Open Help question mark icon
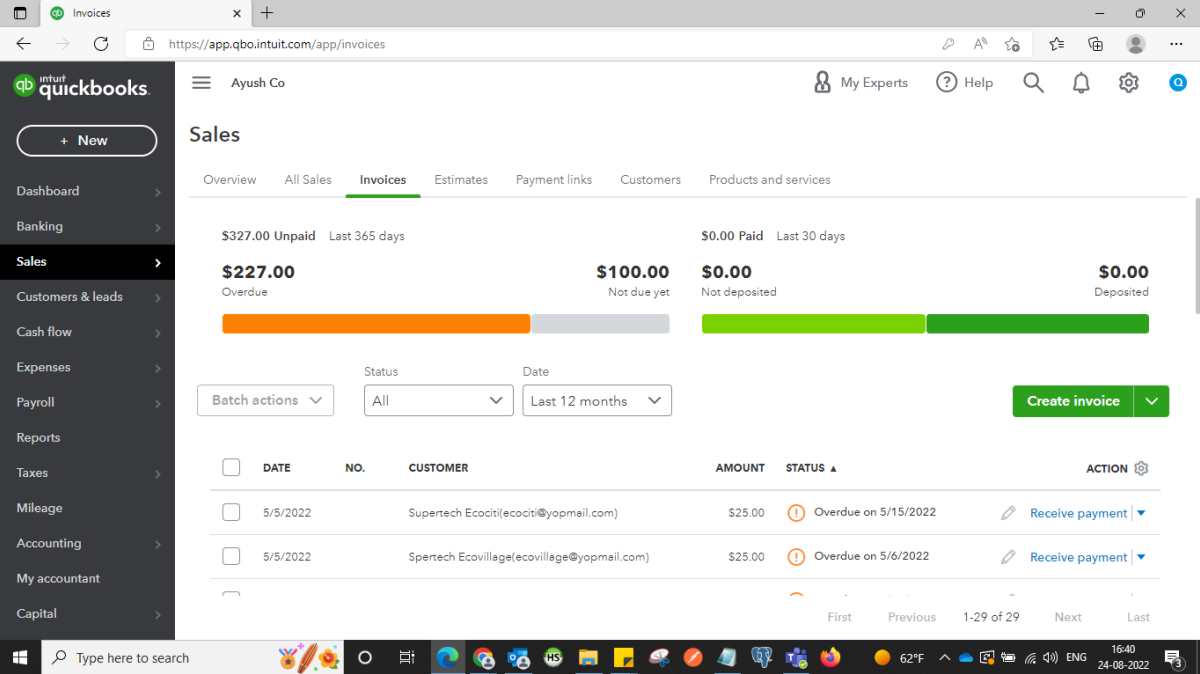This screenshot has height=674, width=1200. [x=946, y=83]
